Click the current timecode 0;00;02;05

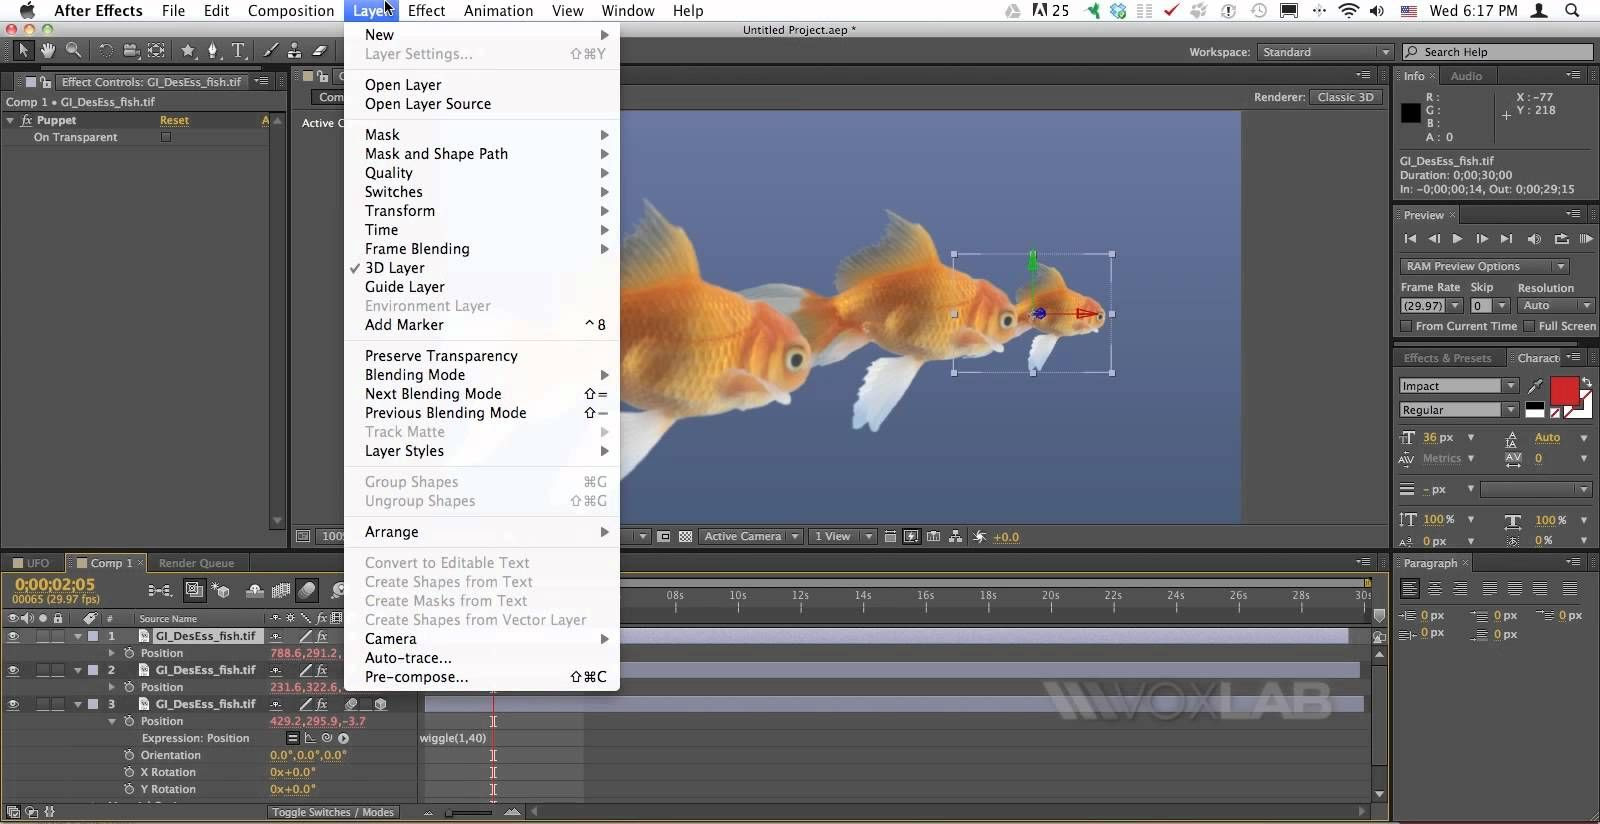pyautogui.click(x=55, y=584)
